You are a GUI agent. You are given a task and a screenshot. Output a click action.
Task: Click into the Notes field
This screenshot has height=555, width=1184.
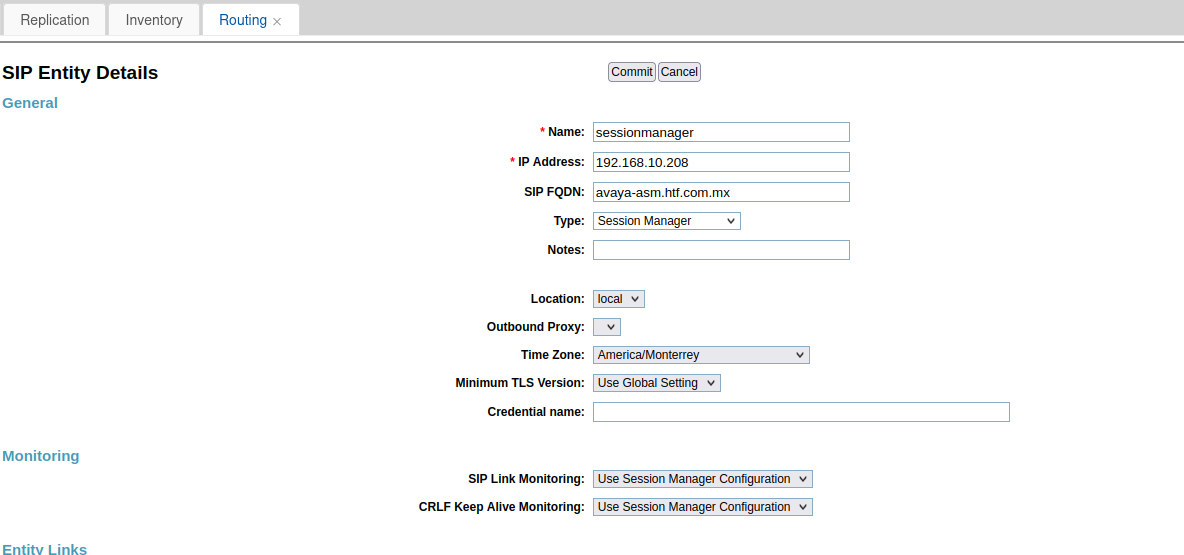coord(721,250)
